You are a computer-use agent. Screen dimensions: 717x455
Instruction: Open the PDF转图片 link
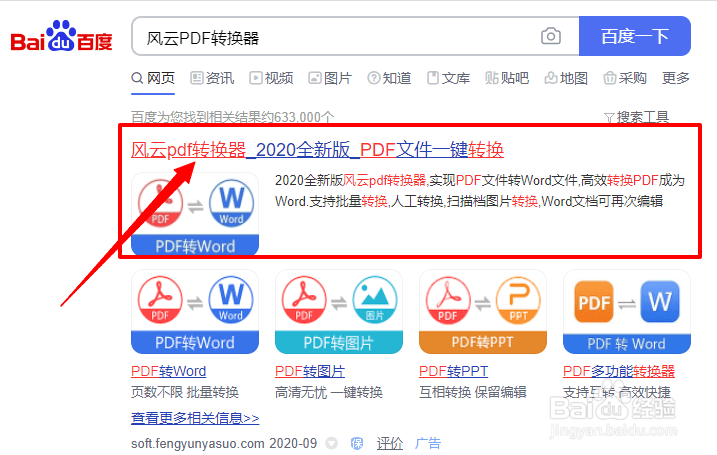click(310, 371)
